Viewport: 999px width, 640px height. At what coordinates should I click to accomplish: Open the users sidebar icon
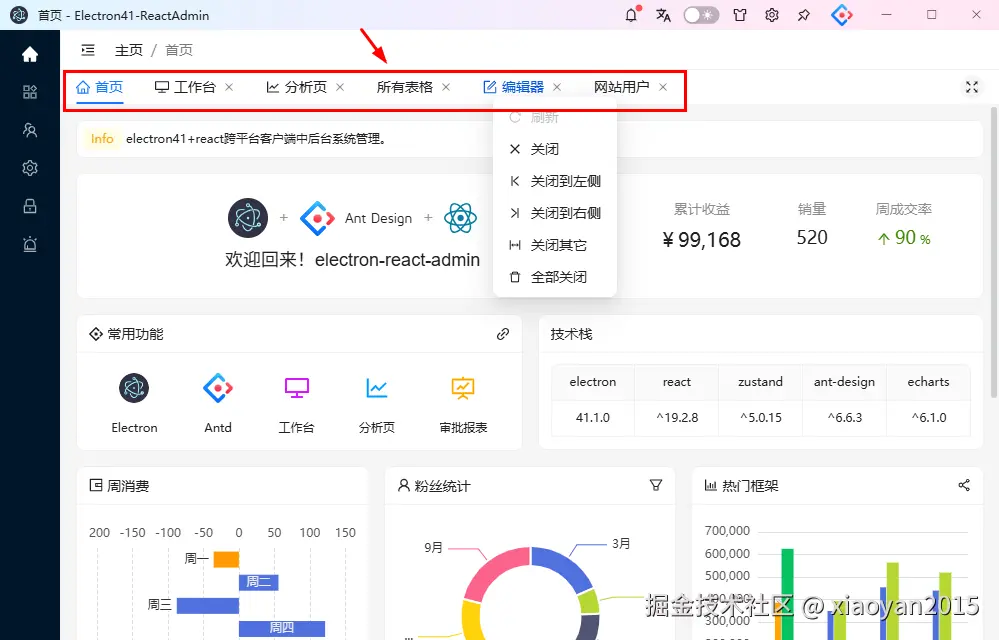[x=30, y=131]
